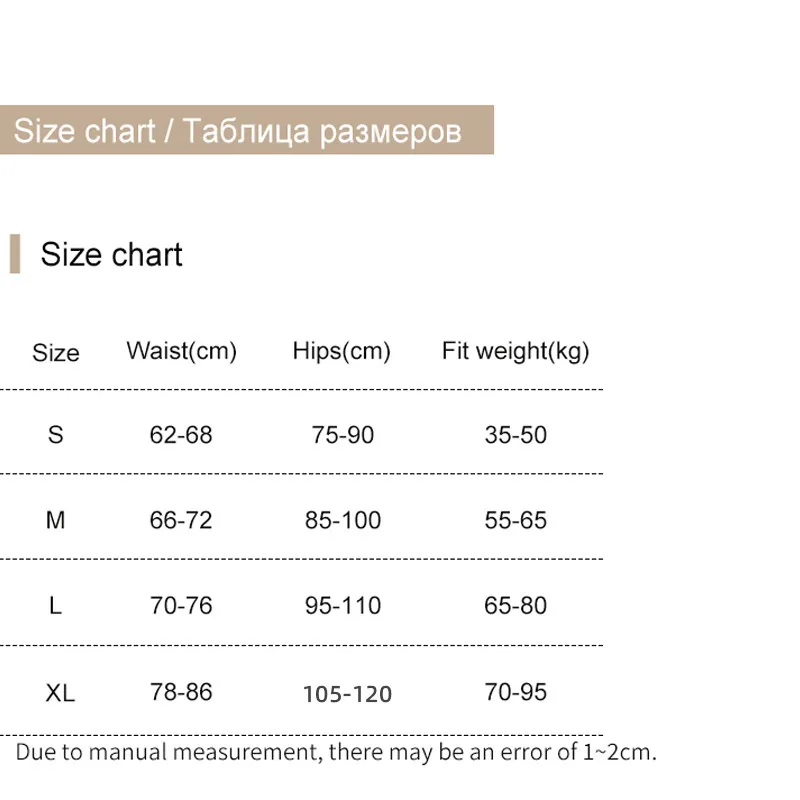This screenshot has height=800, width=800.
Task: Click the 70-95 fit weight value
Action: [516, 692]
